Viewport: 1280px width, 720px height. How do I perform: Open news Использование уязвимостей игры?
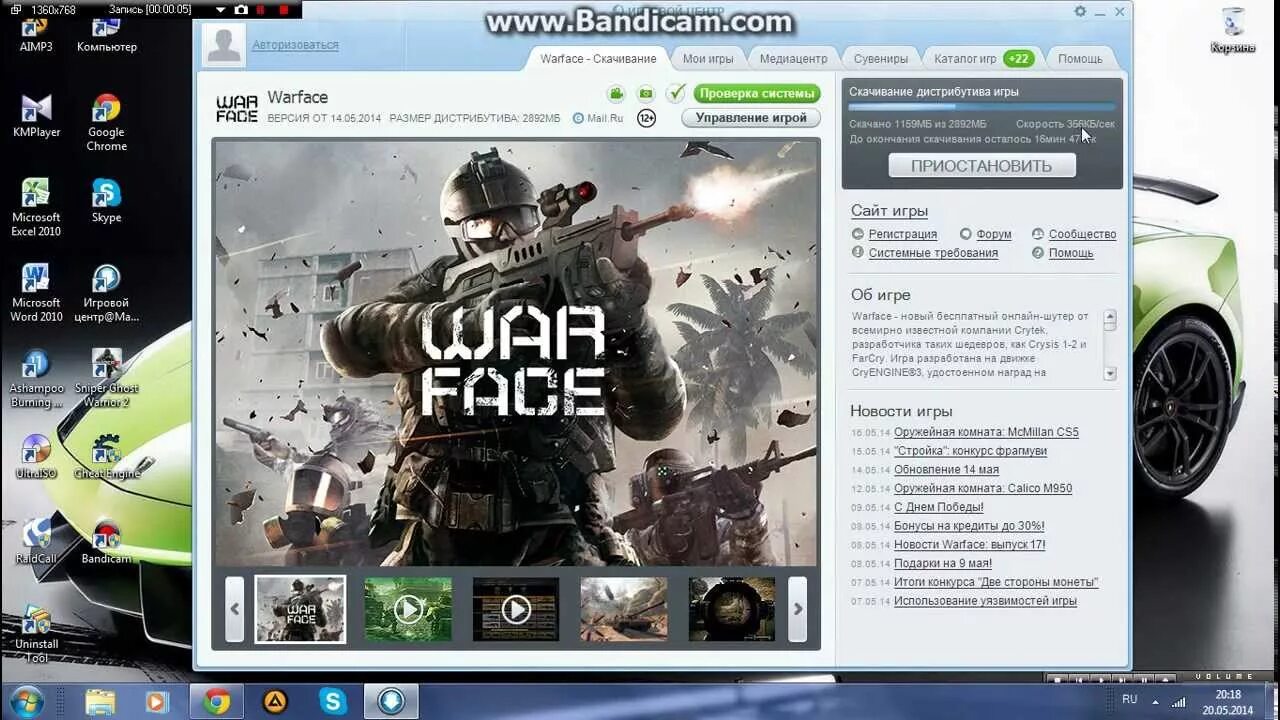[985, 601]
